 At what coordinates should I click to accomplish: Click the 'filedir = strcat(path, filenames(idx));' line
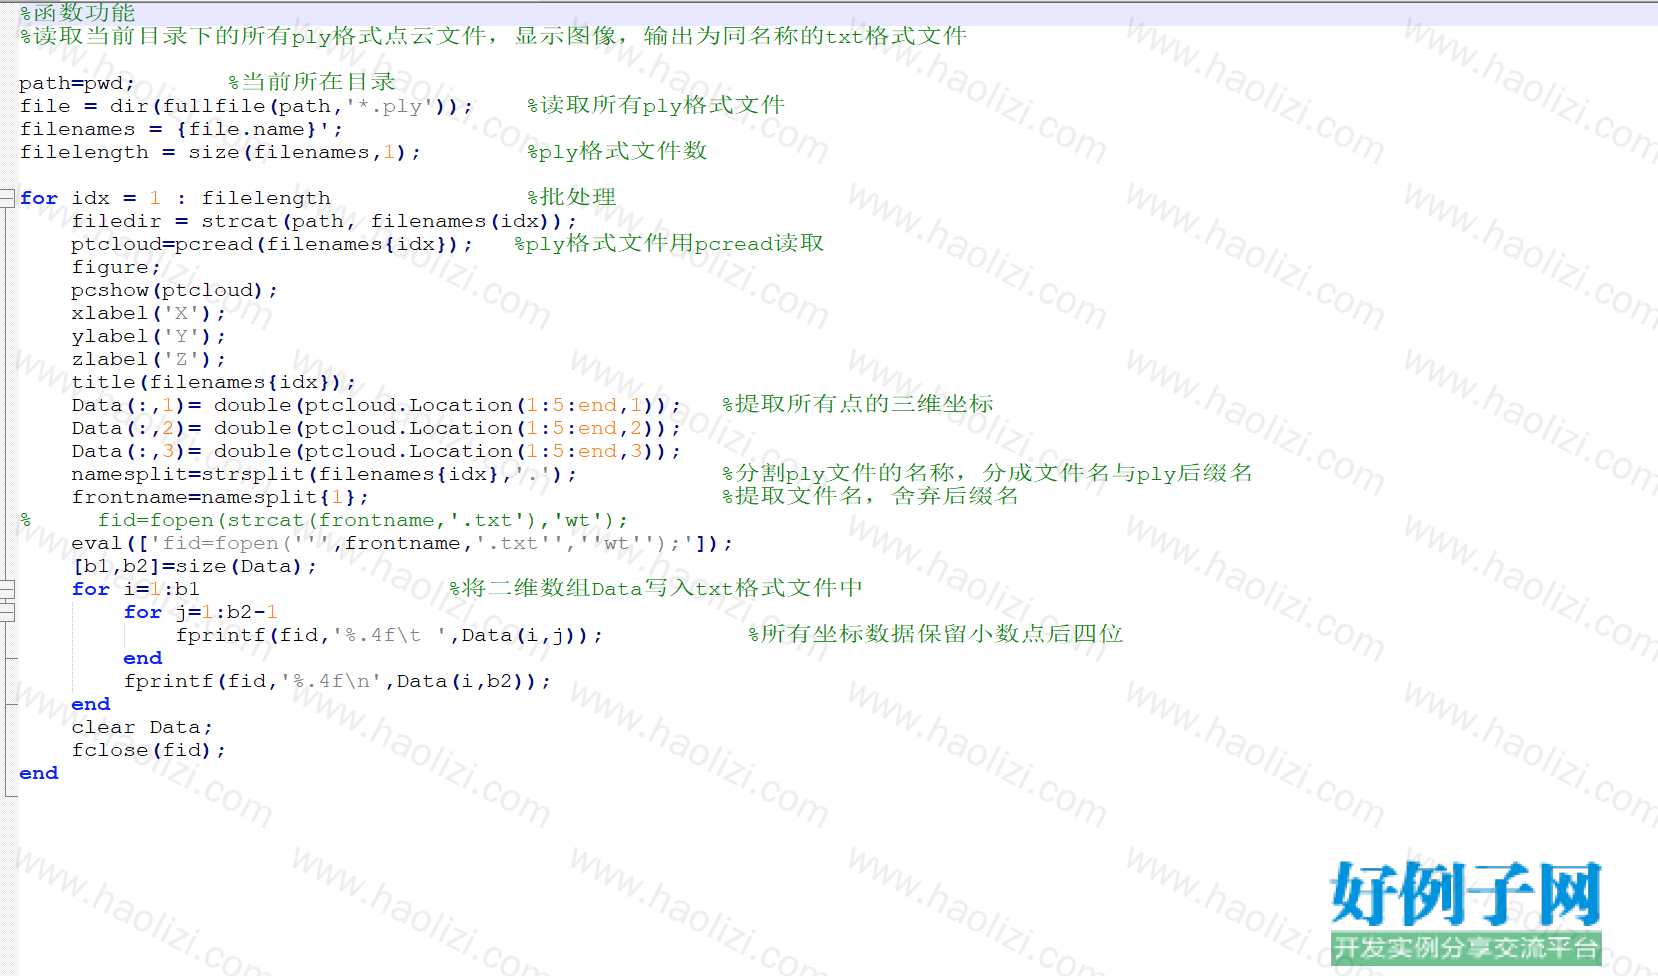tap(324, 221)
